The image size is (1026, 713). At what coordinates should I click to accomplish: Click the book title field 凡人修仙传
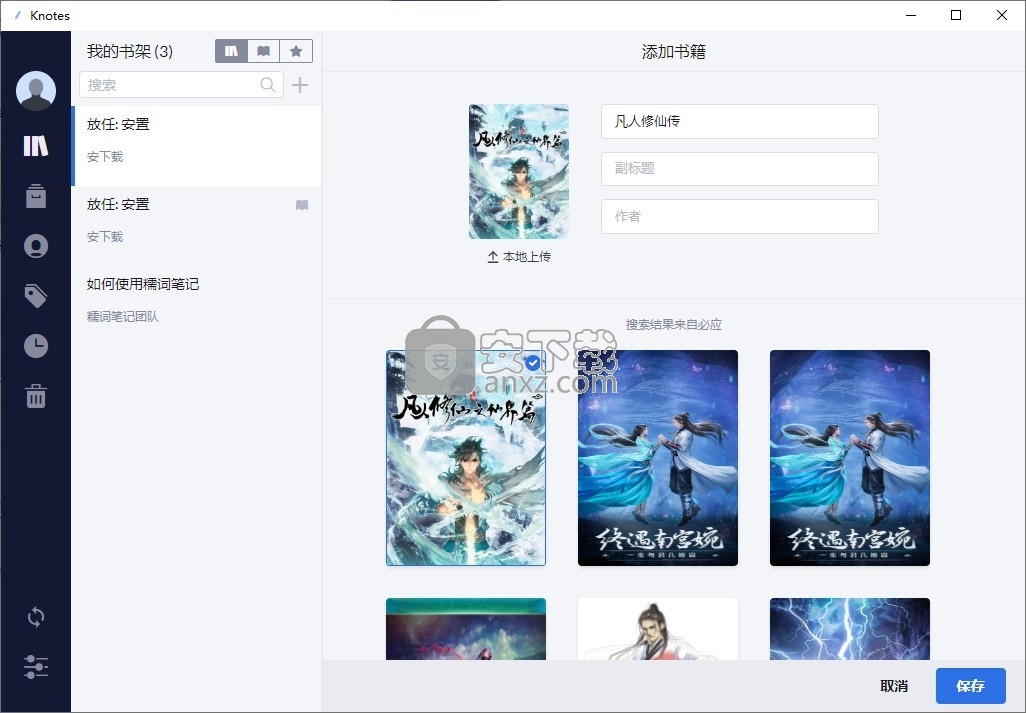[739, 121]
